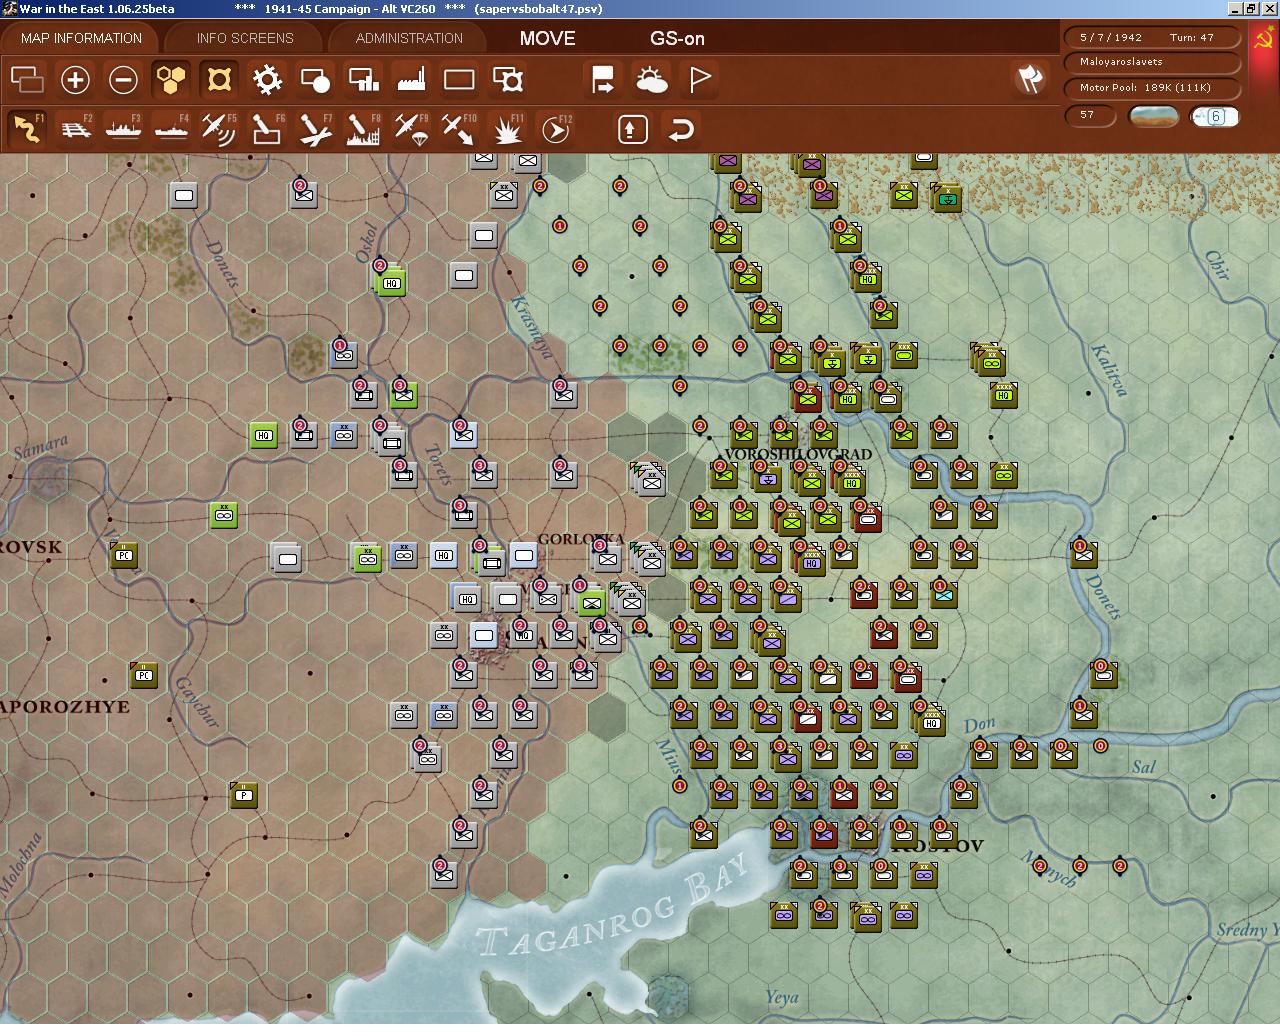Viewport: 1280px width, 1036px height.
Task: Toggle factory locations display
Action: click(411, 79)
